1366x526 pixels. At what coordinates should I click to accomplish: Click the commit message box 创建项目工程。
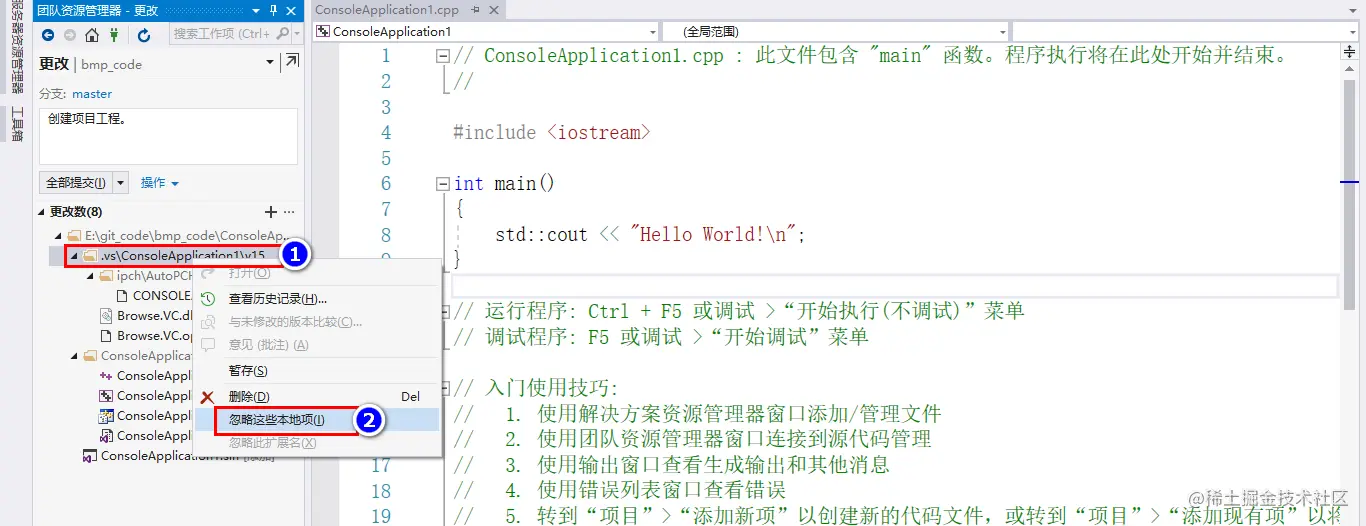pyautogui.click(x=168, y=136)
